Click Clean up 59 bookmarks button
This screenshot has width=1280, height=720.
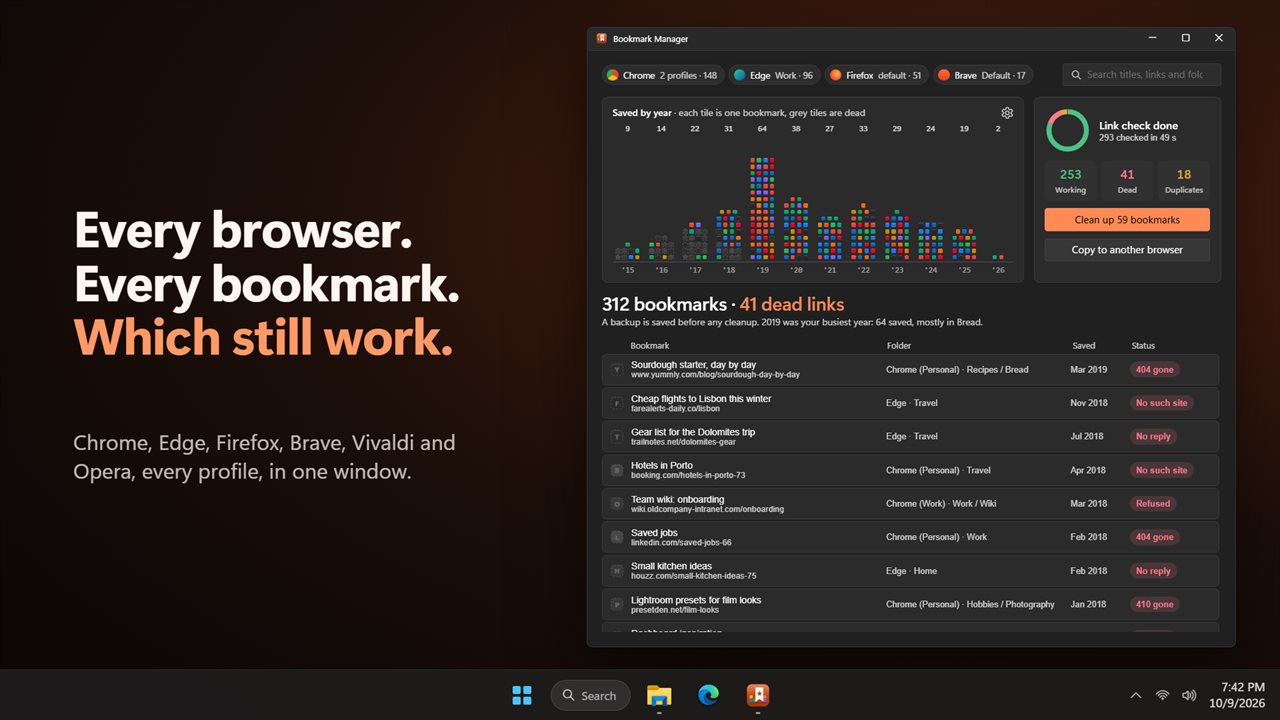point(1127,220)
